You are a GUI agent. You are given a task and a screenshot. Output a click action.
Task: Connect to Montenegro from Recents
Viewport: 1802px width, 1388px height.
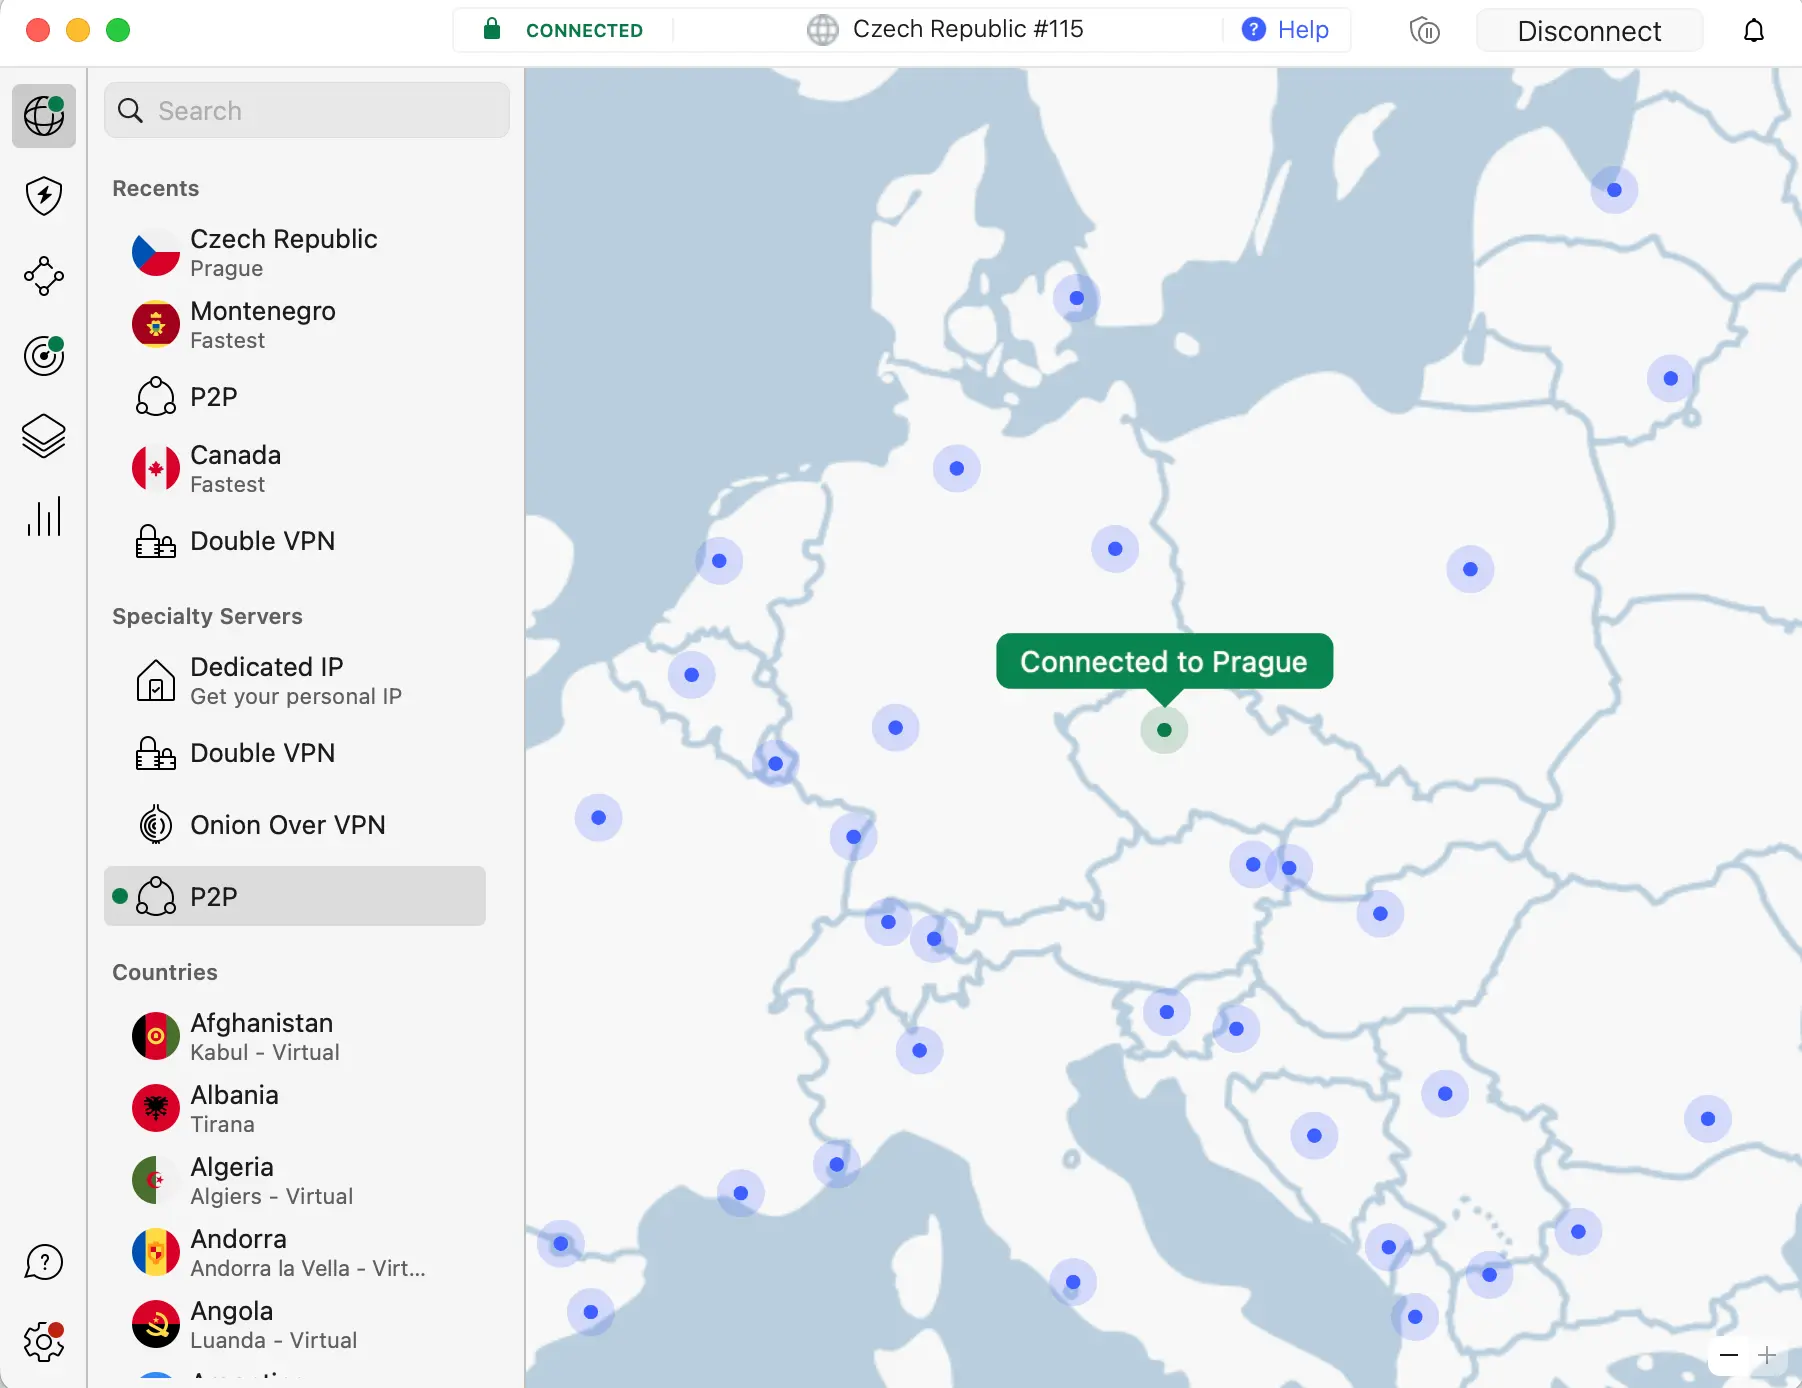(263, 324)
